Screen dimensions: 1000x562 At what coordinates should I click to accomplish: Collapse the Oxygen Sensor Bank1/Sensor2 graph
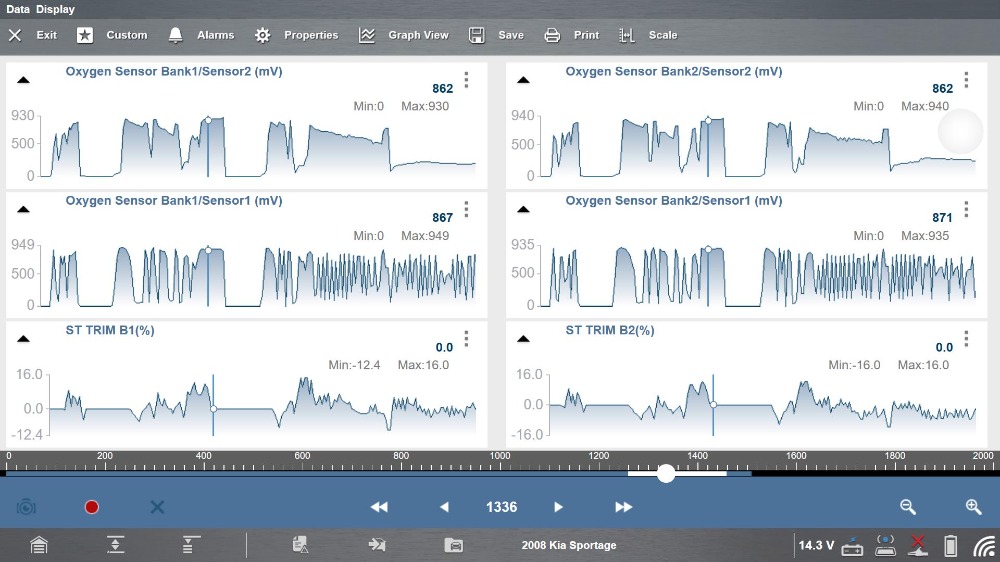click(x=23, y=80)
